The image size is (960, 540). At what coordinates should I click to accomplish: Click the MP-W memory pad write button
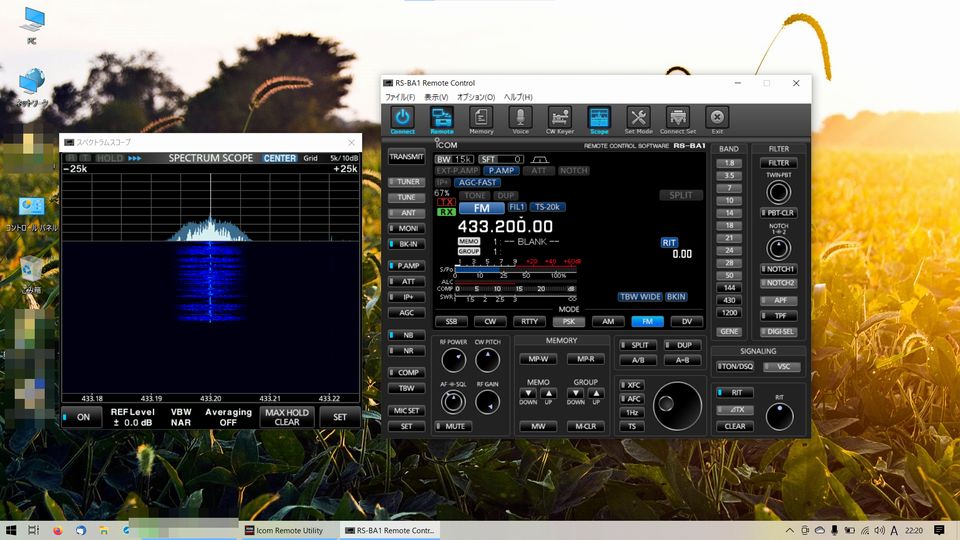point(538,359)
